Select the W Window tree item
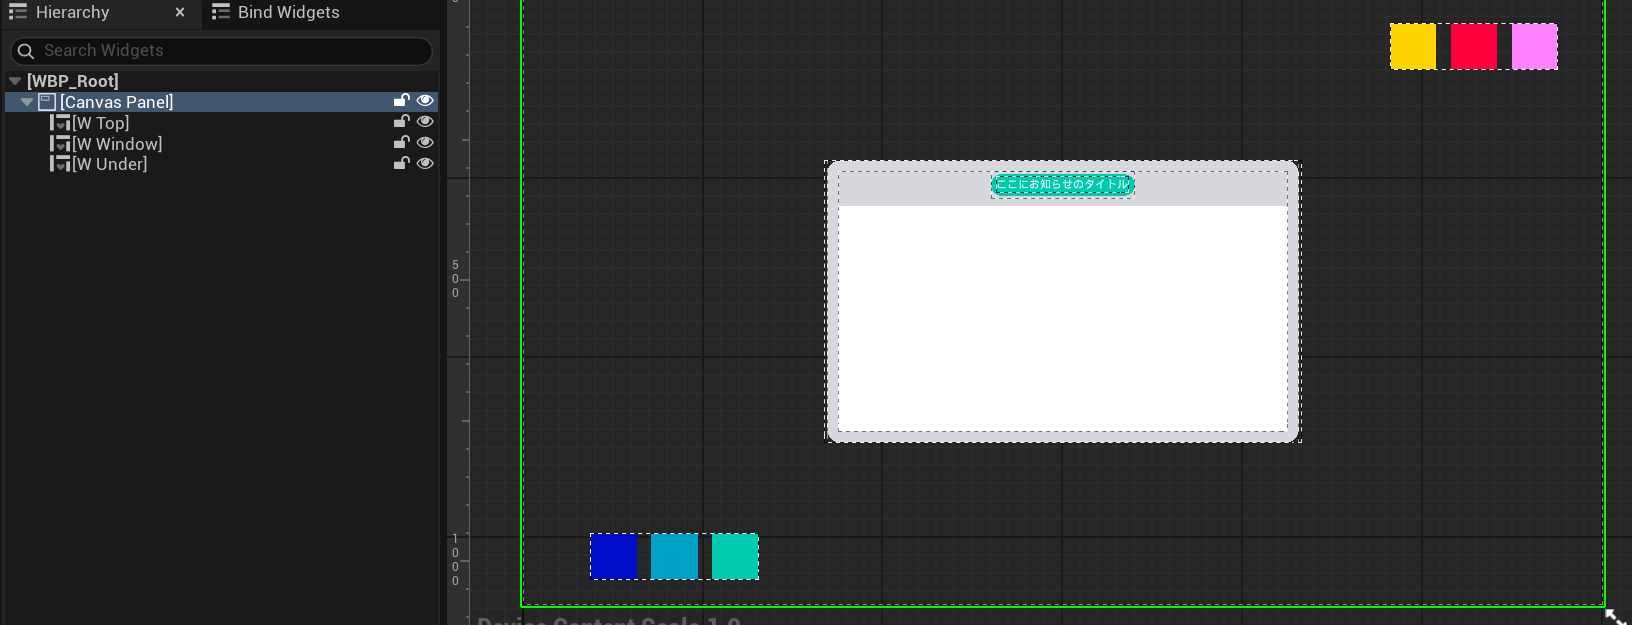Viewport: 1632px width, 625px height. [117, 144]
